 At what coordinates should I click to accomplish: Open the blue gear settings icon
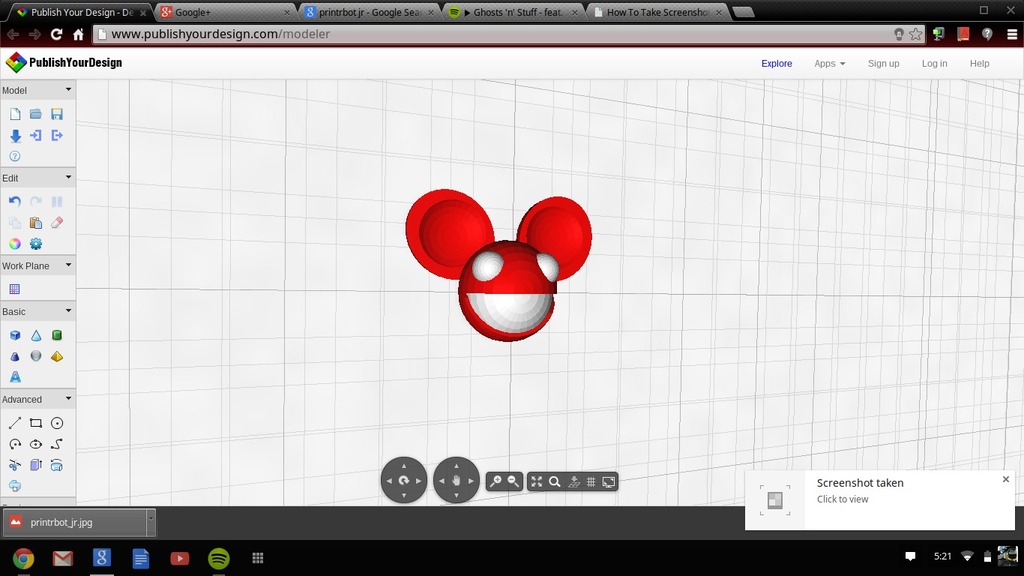pos(36,244)
